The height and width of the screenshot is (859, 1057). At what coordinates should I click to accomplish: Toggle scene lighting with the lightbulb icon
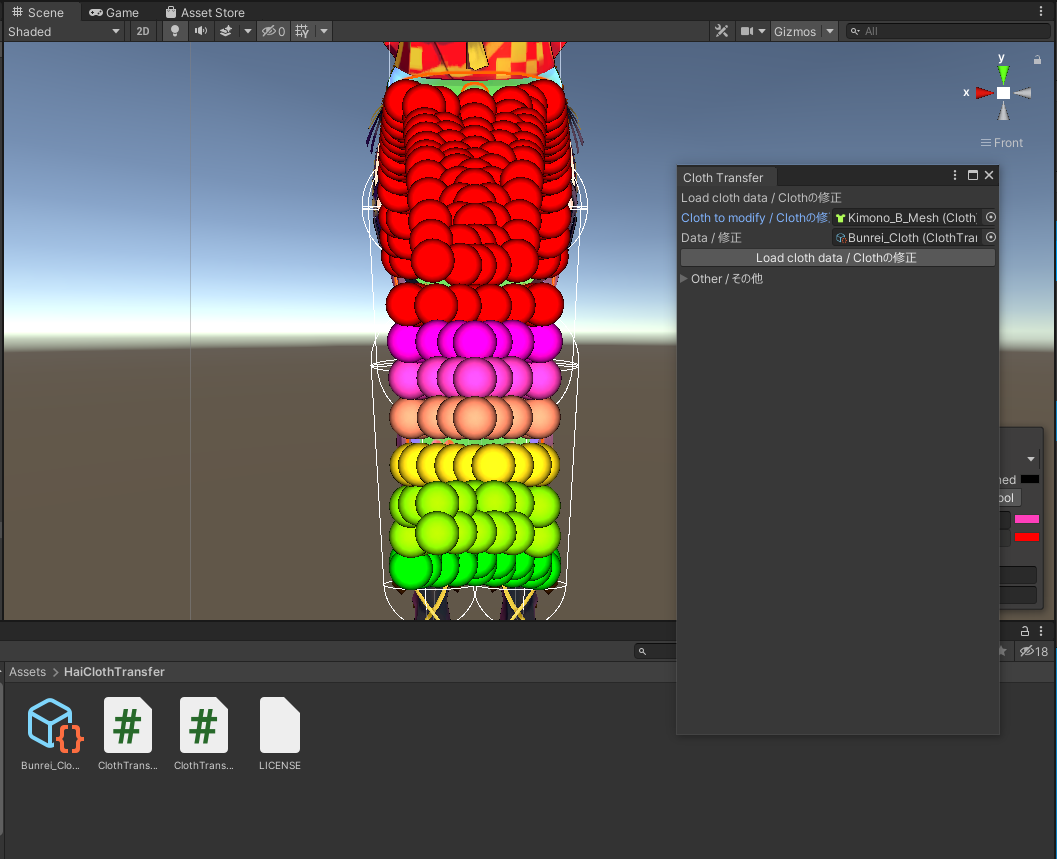pyautogui.click(x=175, y=31)
